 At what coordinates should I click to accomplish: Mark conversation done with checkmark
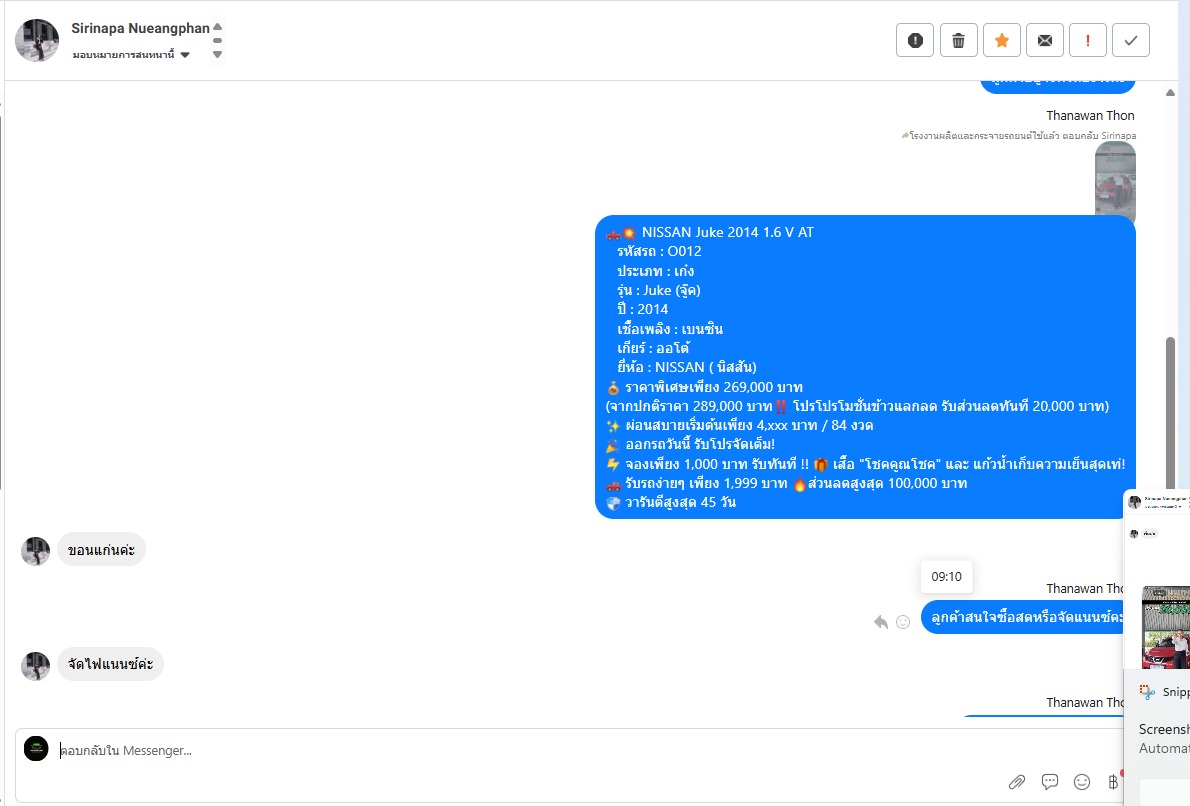(x=1131, y=40)
